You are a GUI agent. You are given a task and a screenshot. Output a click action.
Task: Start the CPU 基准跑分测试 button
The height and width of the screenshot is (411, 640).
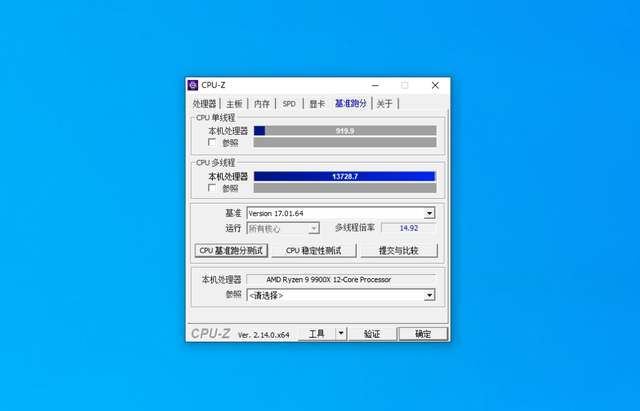tap(231, 250)
